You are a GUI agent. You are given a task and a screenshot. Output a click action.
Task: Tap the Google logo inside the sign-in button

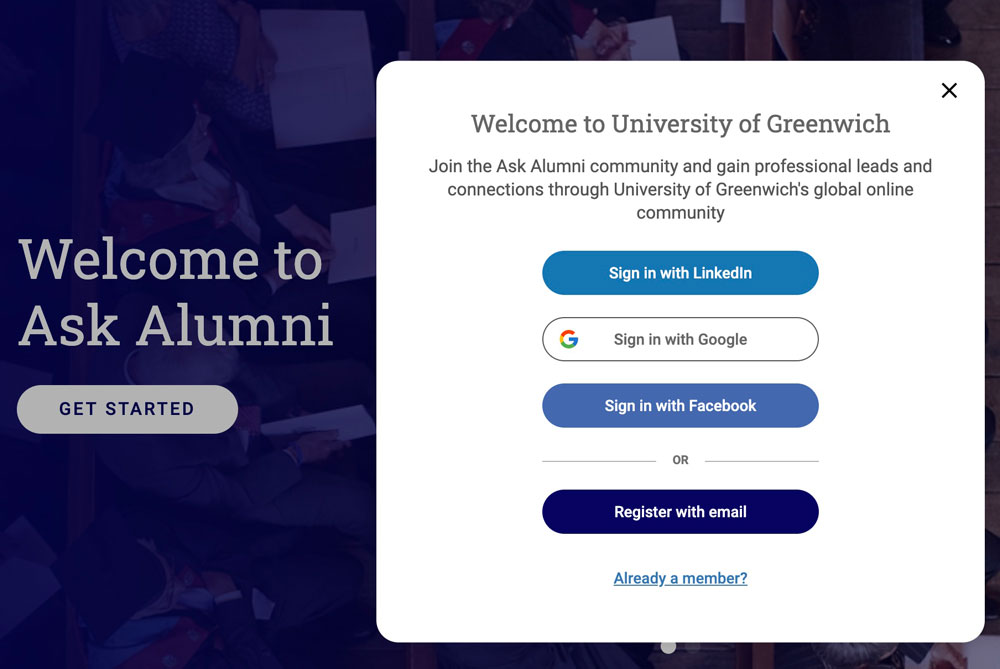pyautogui.click(x=571, y=339)
